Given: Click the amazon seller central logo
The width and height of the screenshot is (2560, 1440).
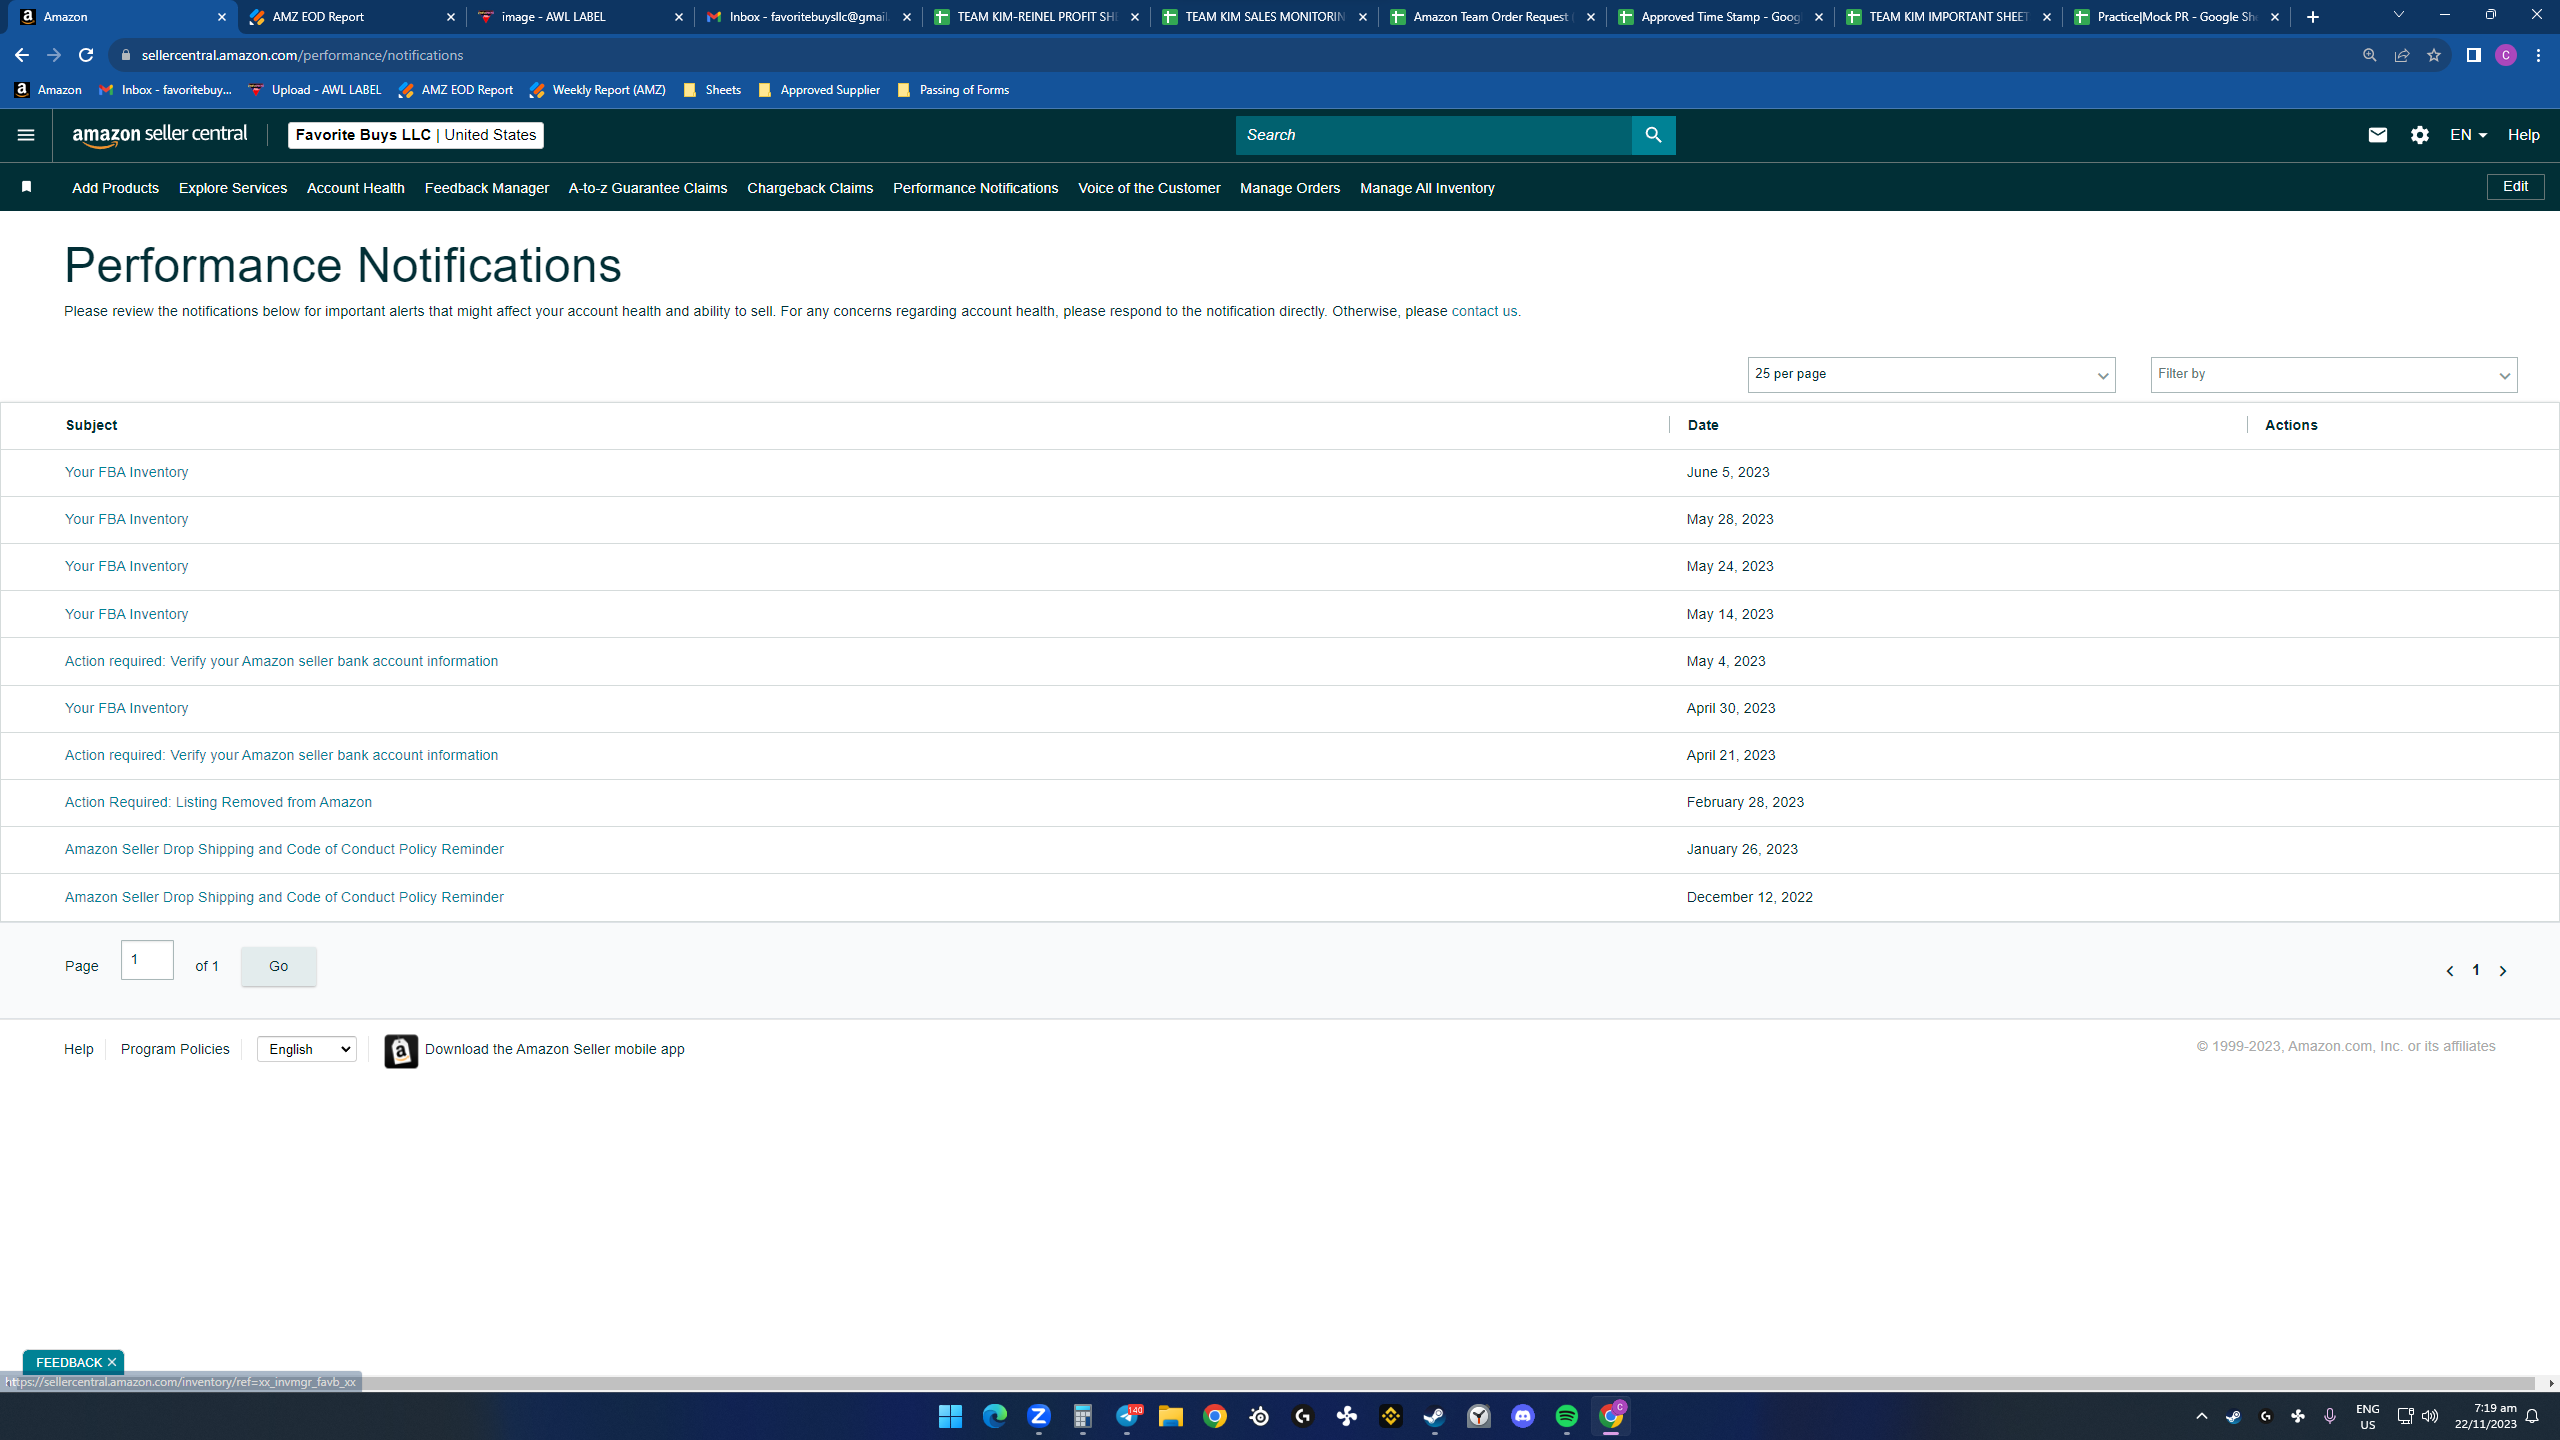Looking at the screenshot, I should (x=160, y=135).
